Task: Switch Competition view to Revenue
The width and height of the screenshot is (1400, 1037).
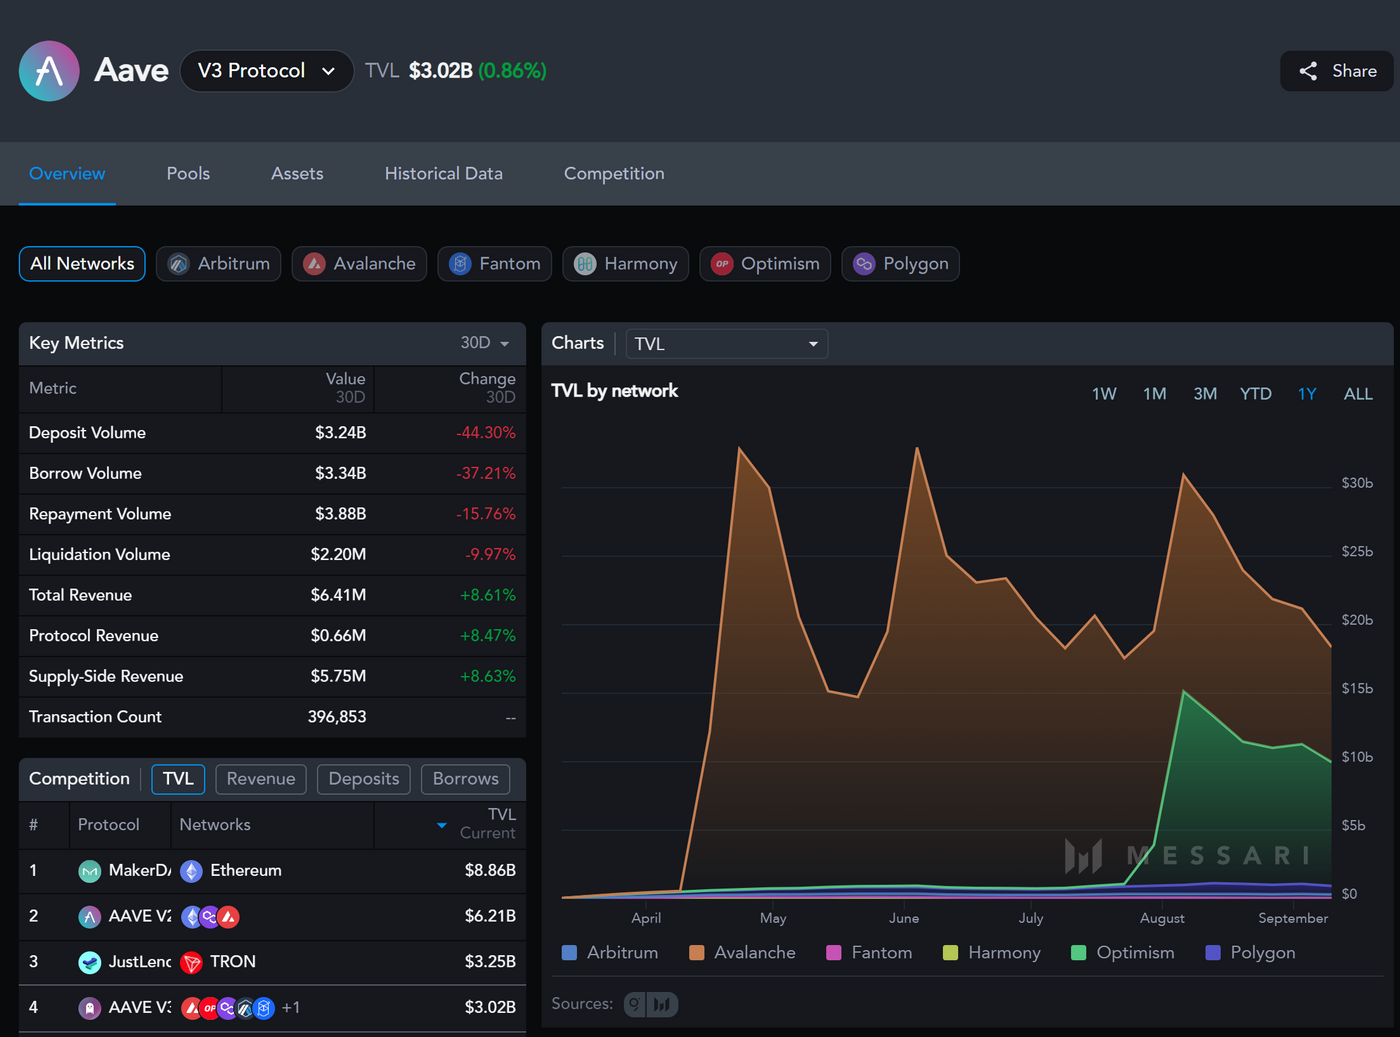Action: (x=261, y=779)
